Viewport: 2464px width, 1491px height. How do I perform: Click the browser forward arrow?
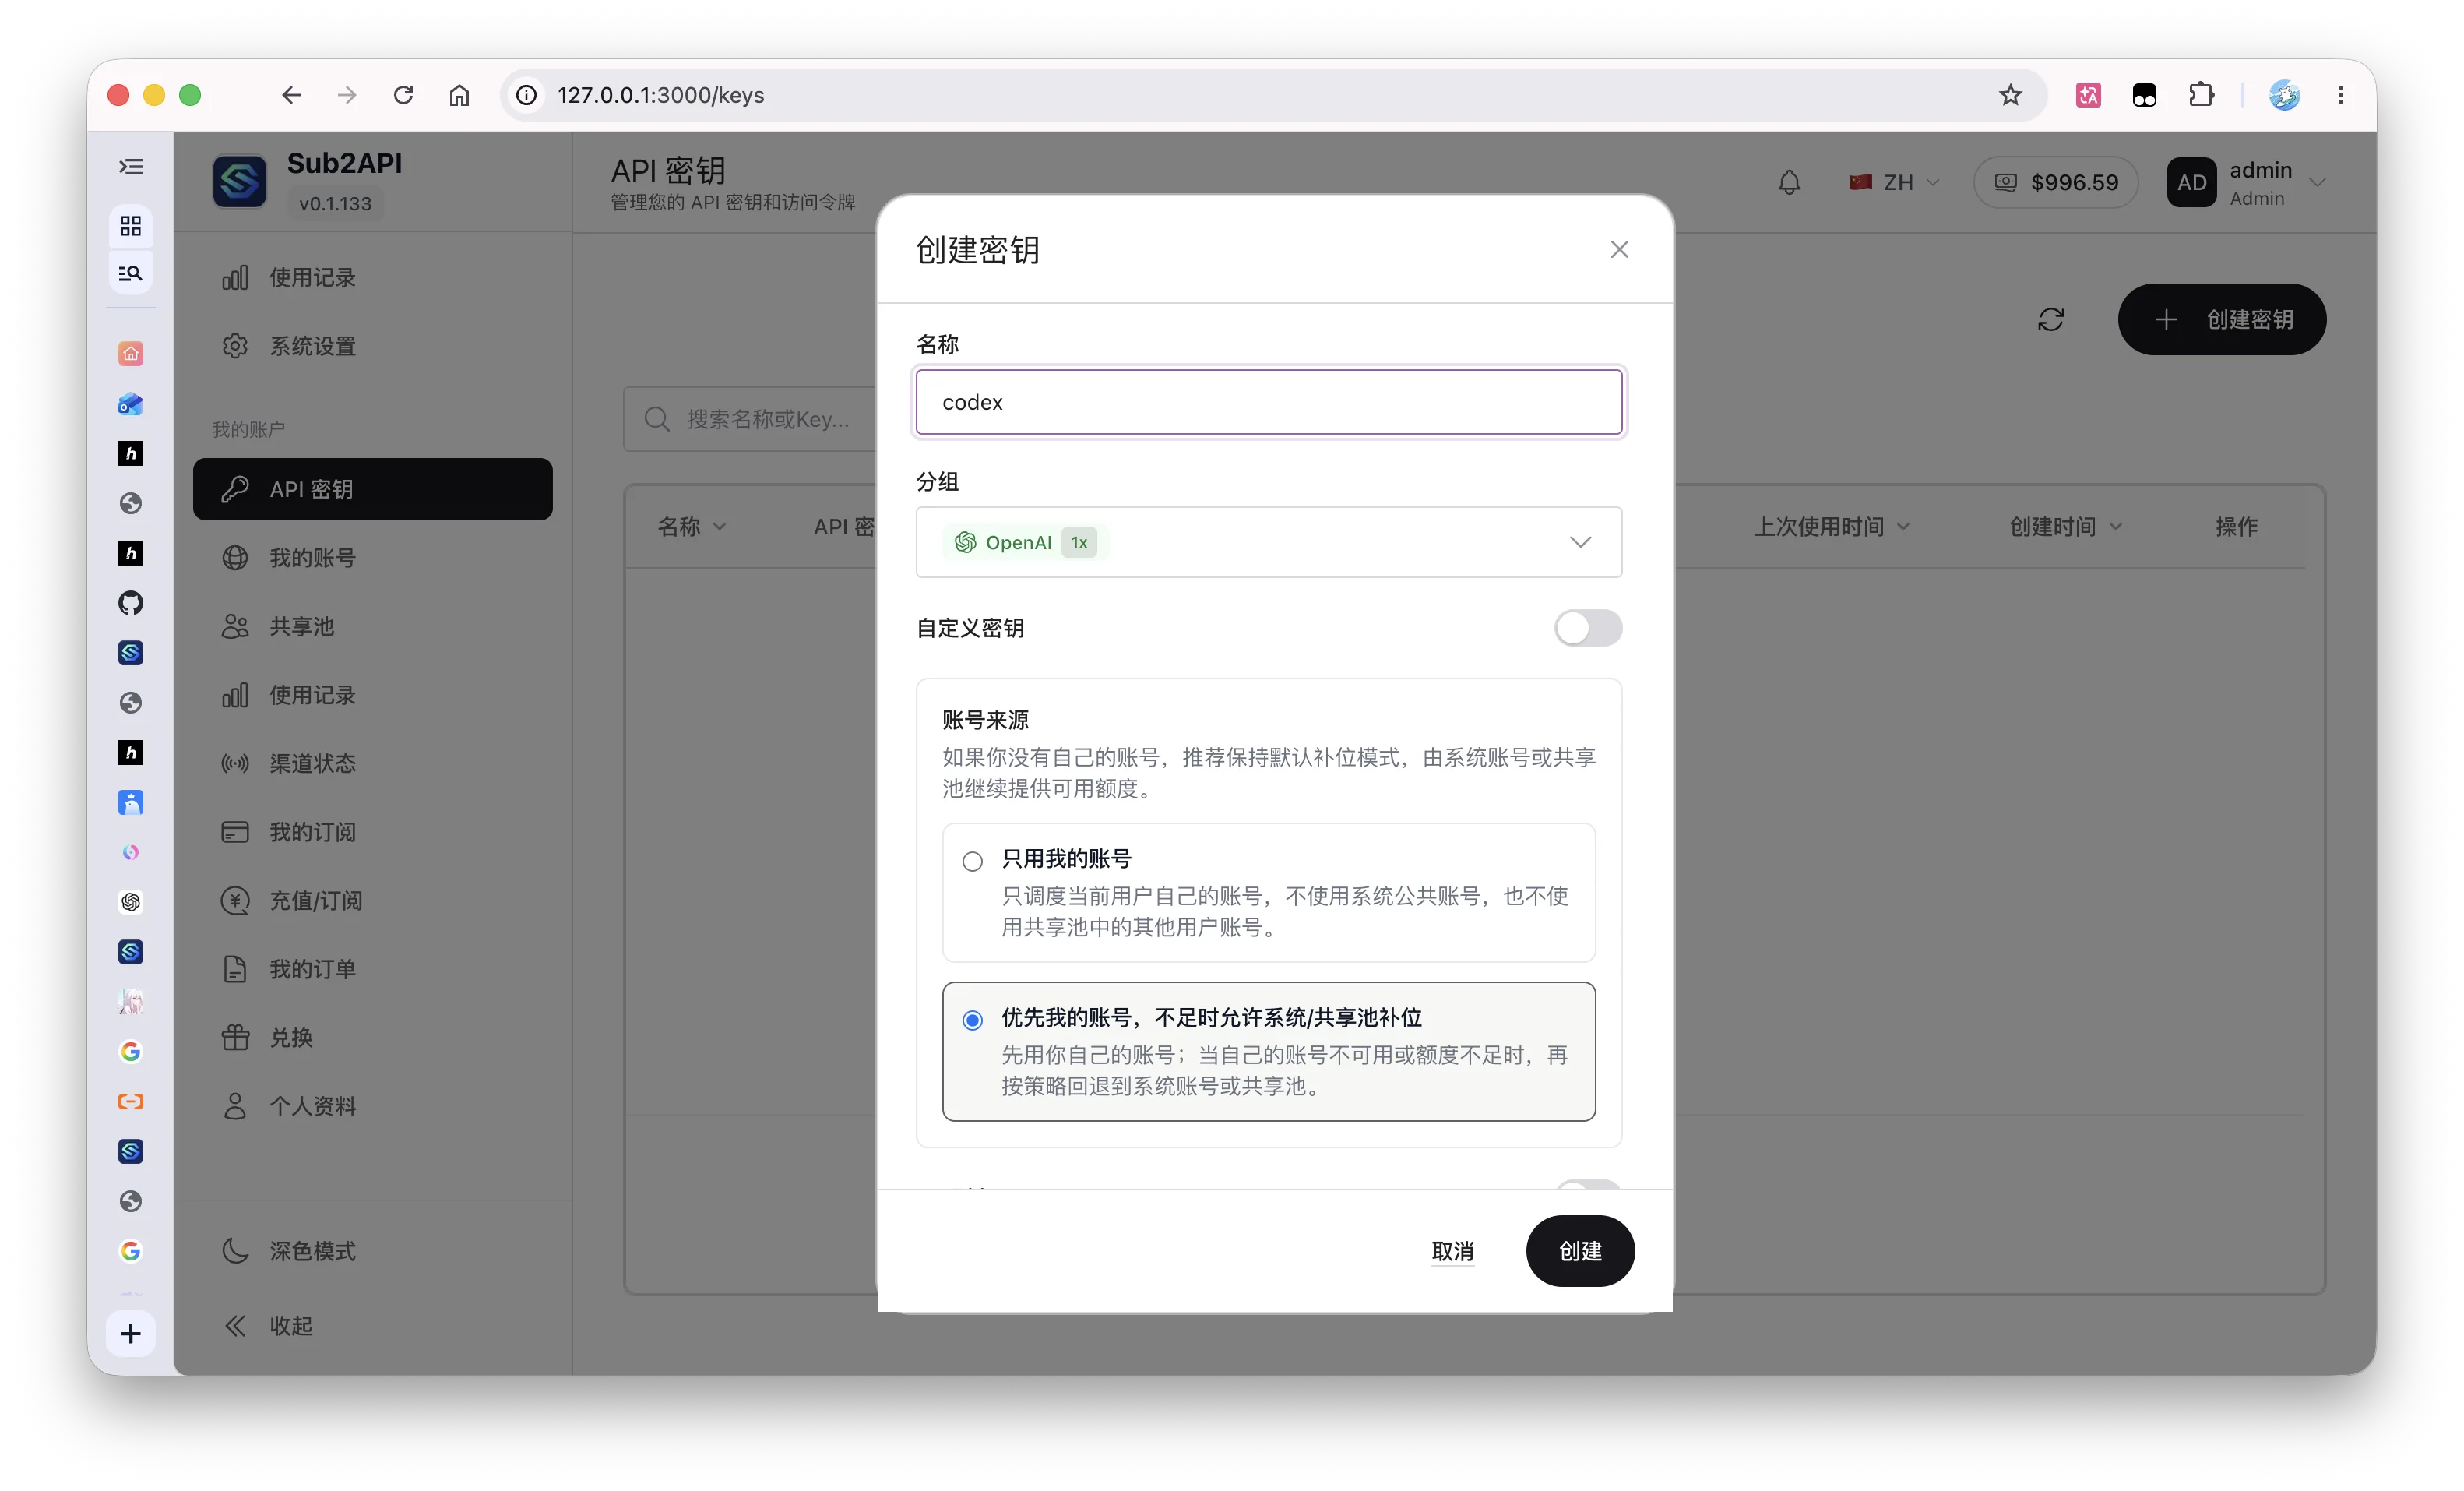click(347, 95)
